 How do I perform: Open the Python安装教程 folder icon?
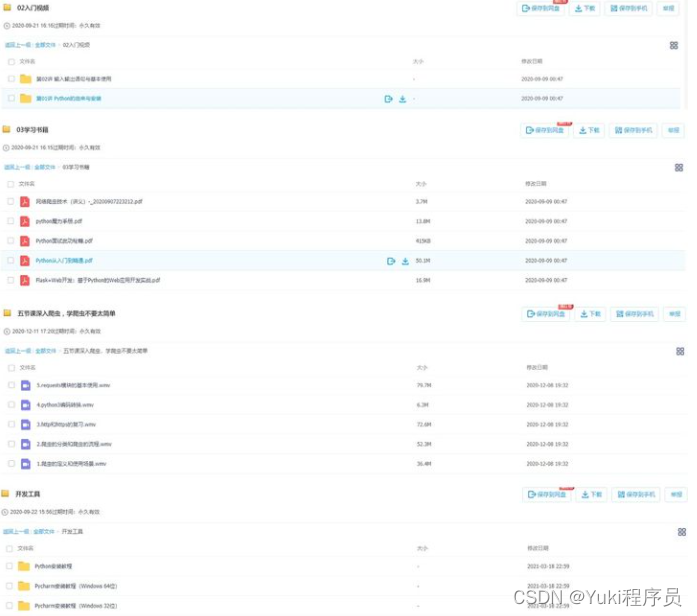(25, 566)
